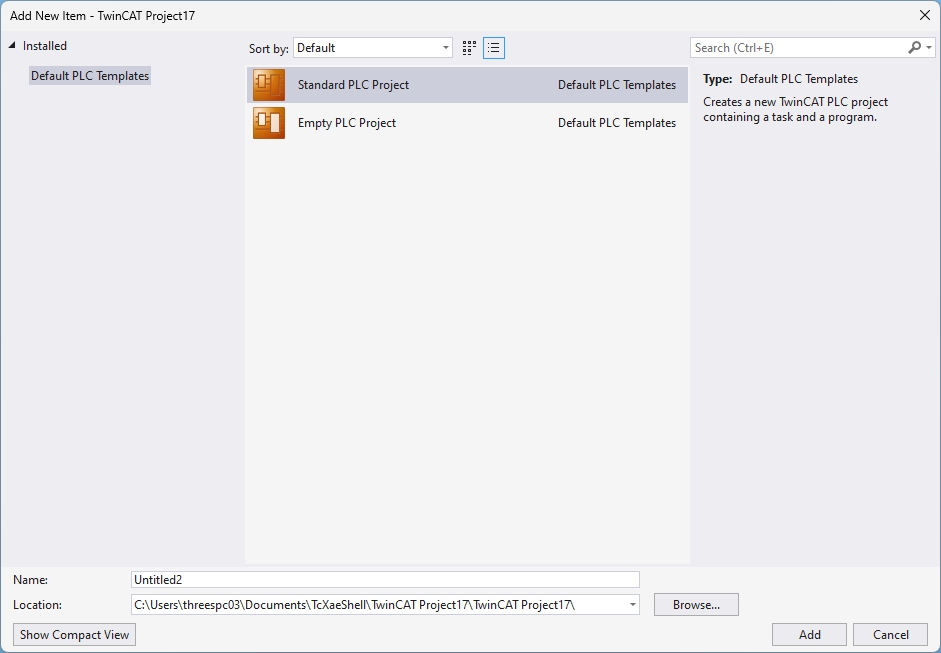Select the Empty PLC Project icon
Viewport: 941px width, 653px height.
pos(269,122)
